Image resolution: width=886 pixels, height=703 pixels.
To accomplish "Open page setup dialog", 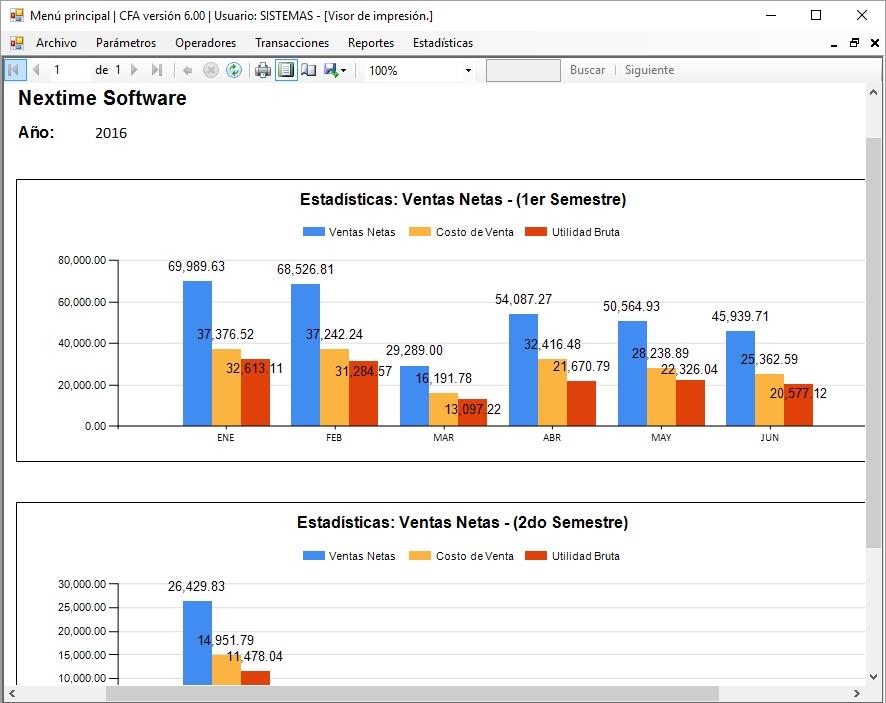I will point(309,70).
